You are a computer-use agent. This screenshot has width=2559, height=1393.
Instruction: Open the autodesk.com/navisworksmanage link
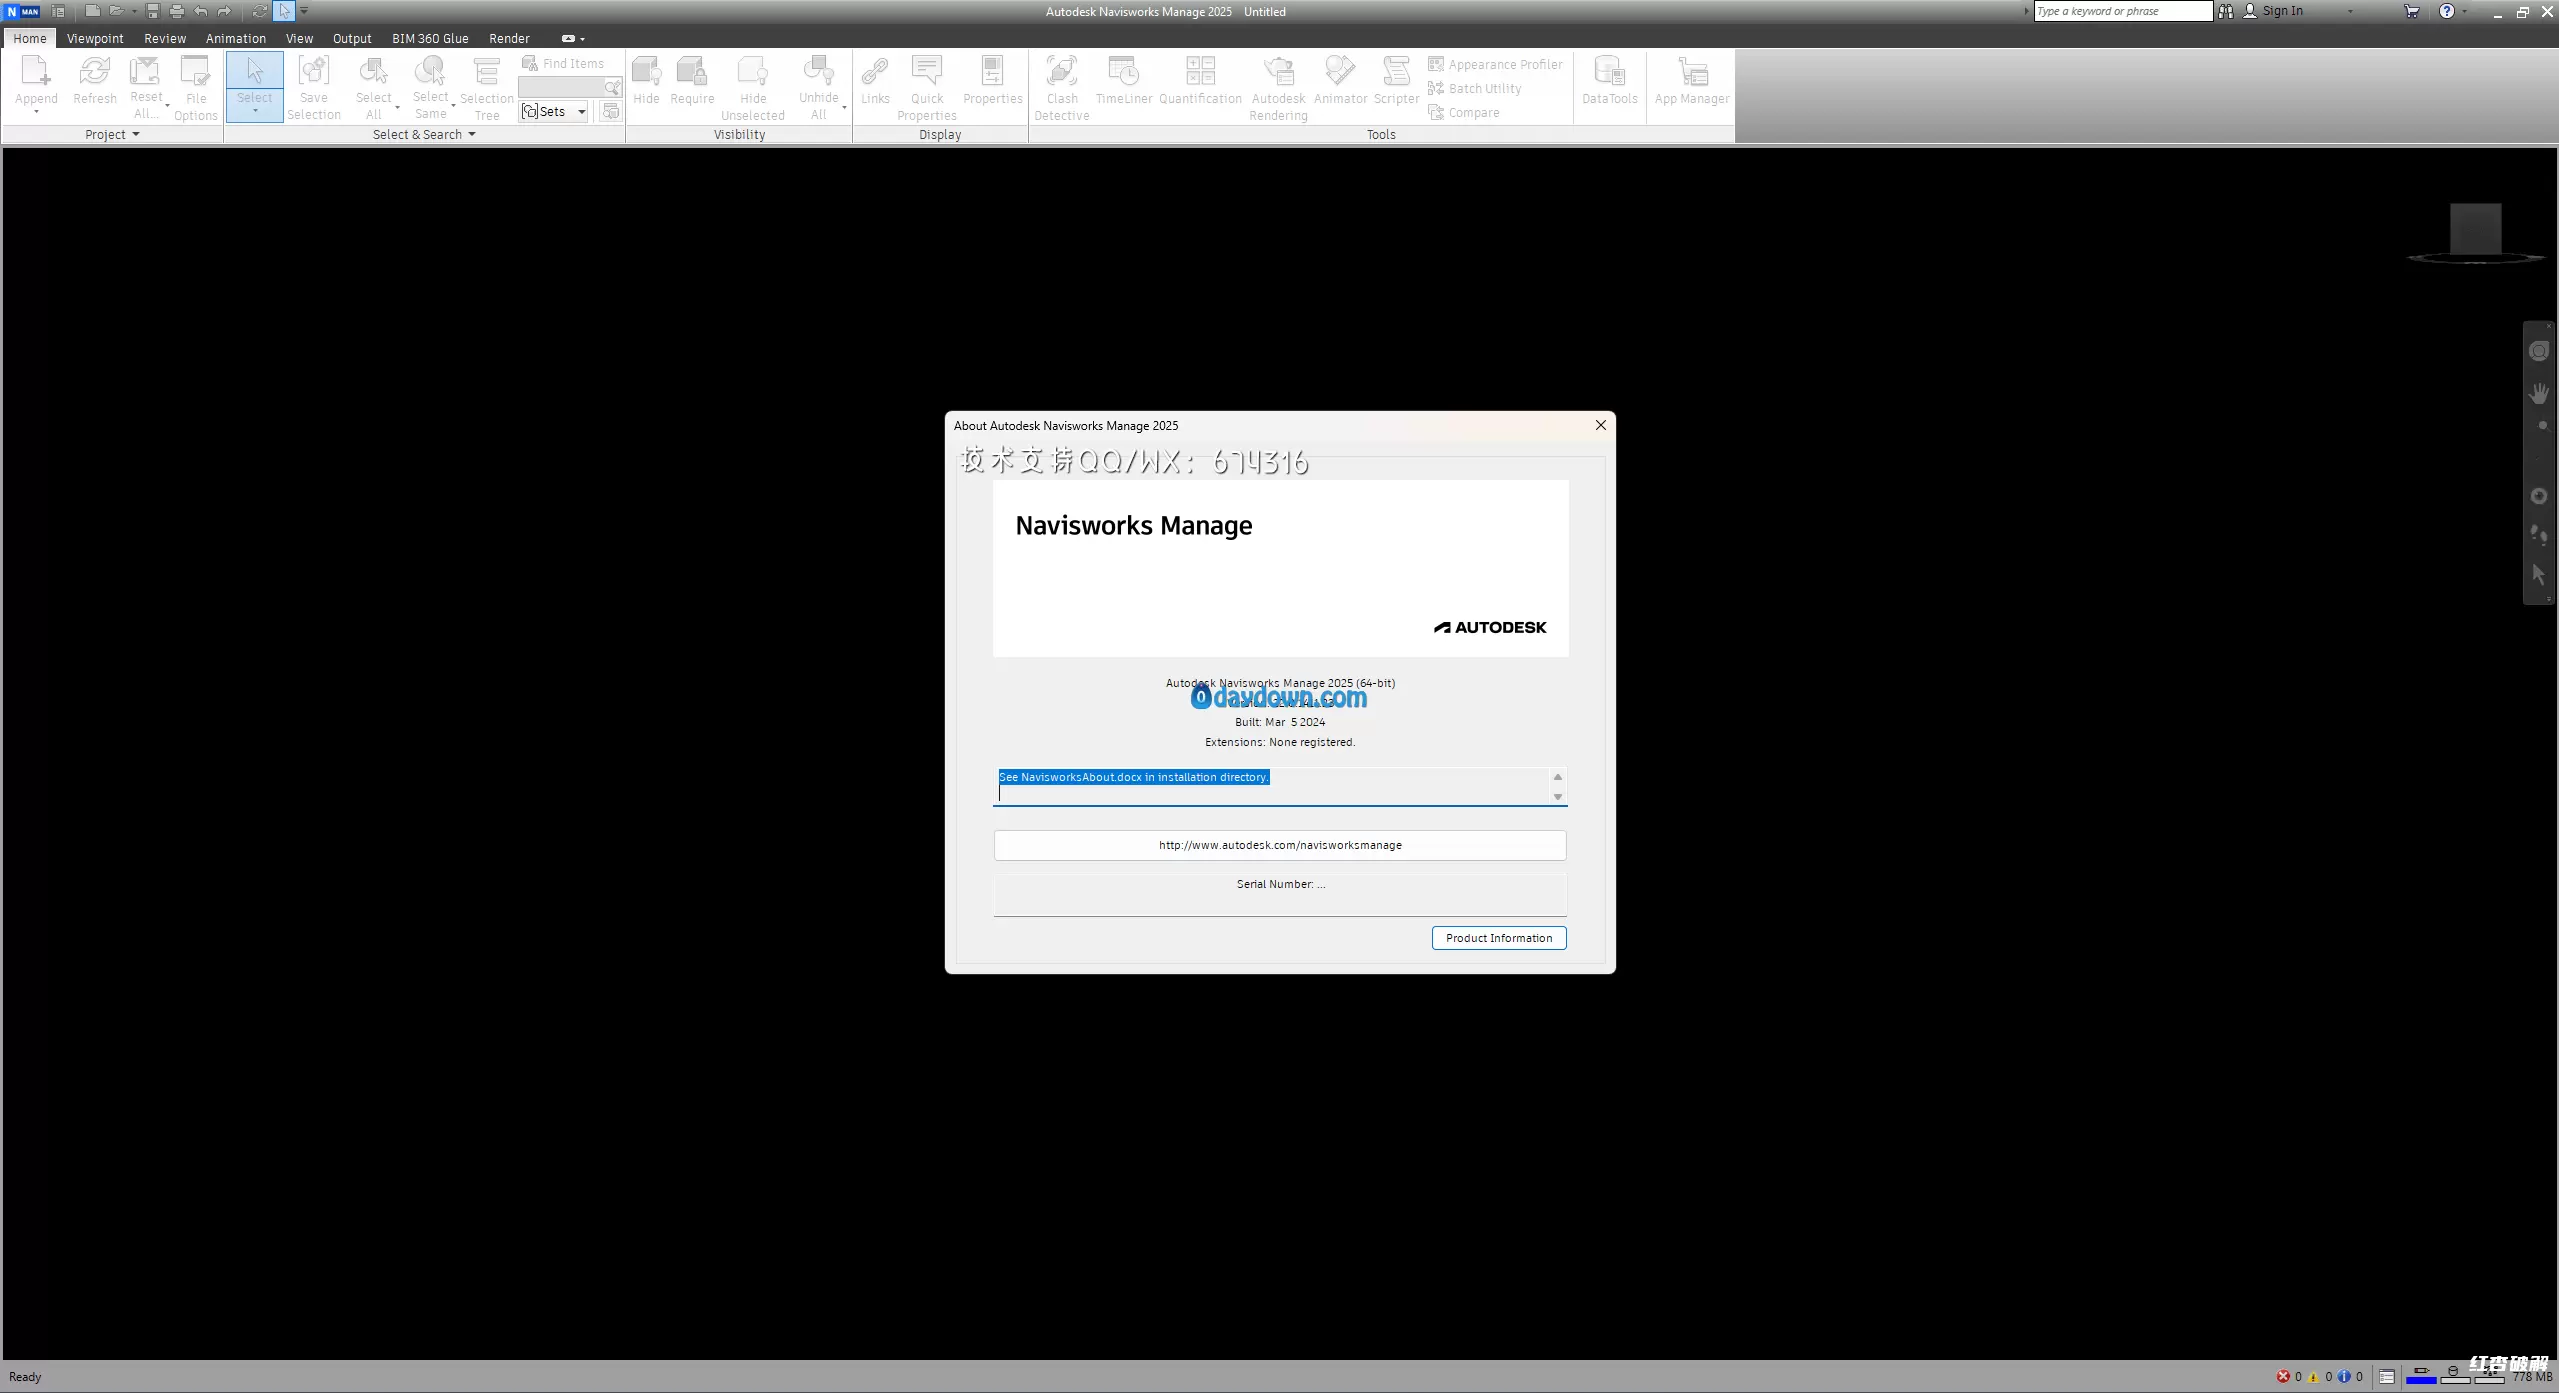[1280, 845]
